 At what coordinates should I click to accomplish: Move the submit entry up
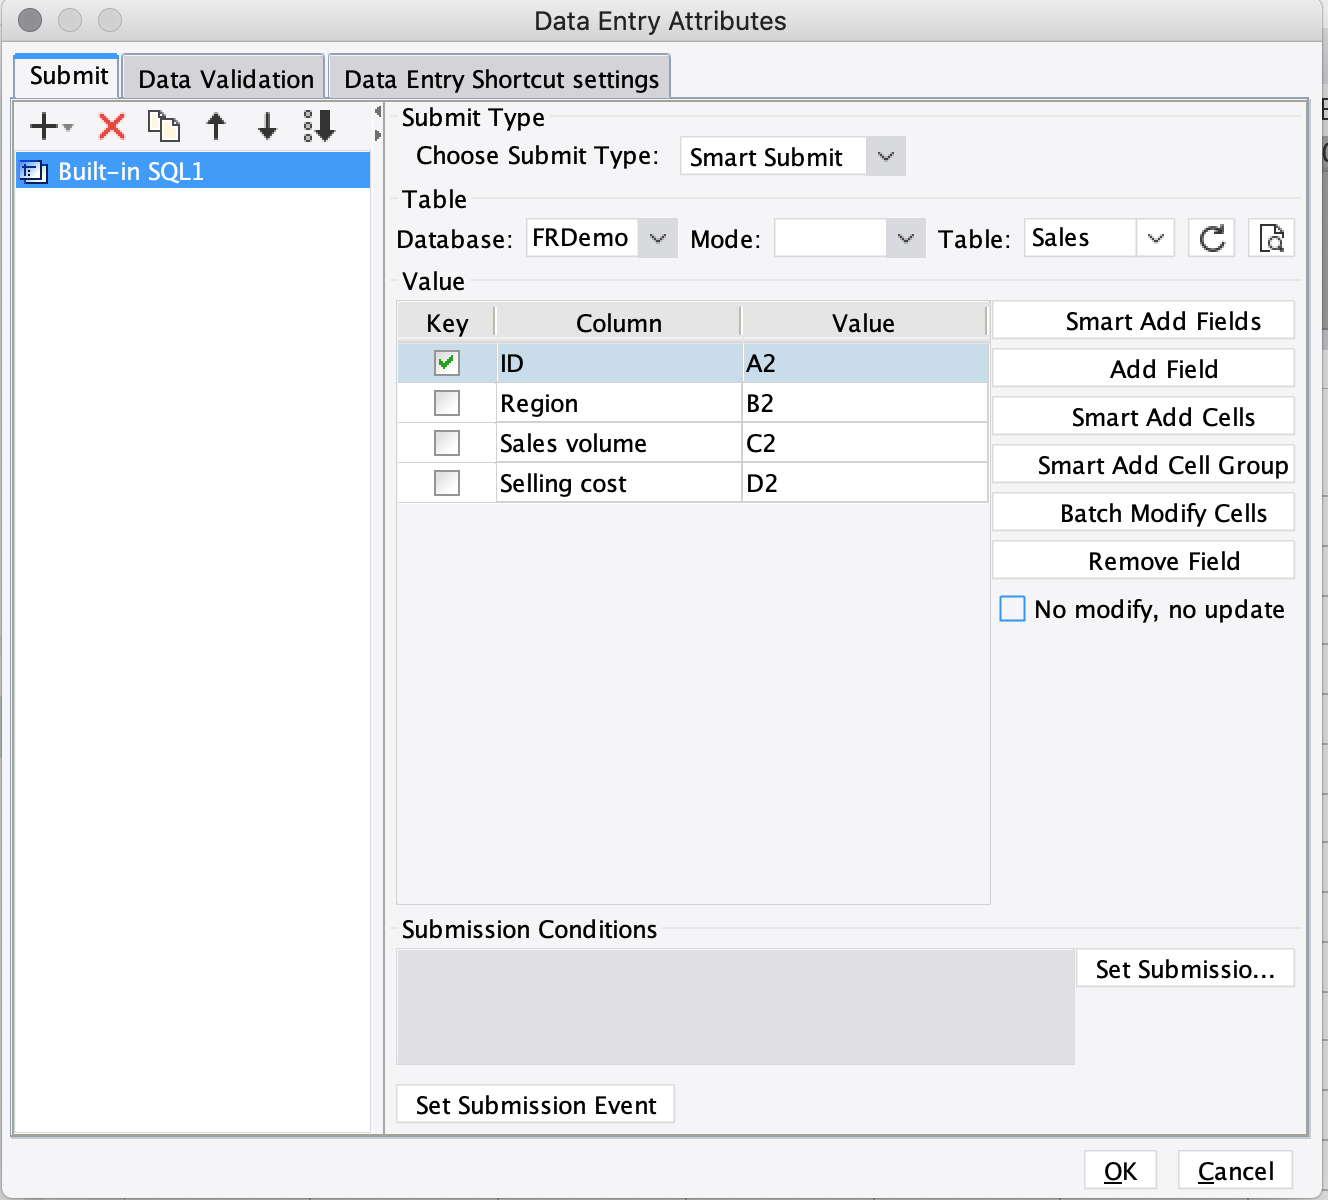click(216, 125)
